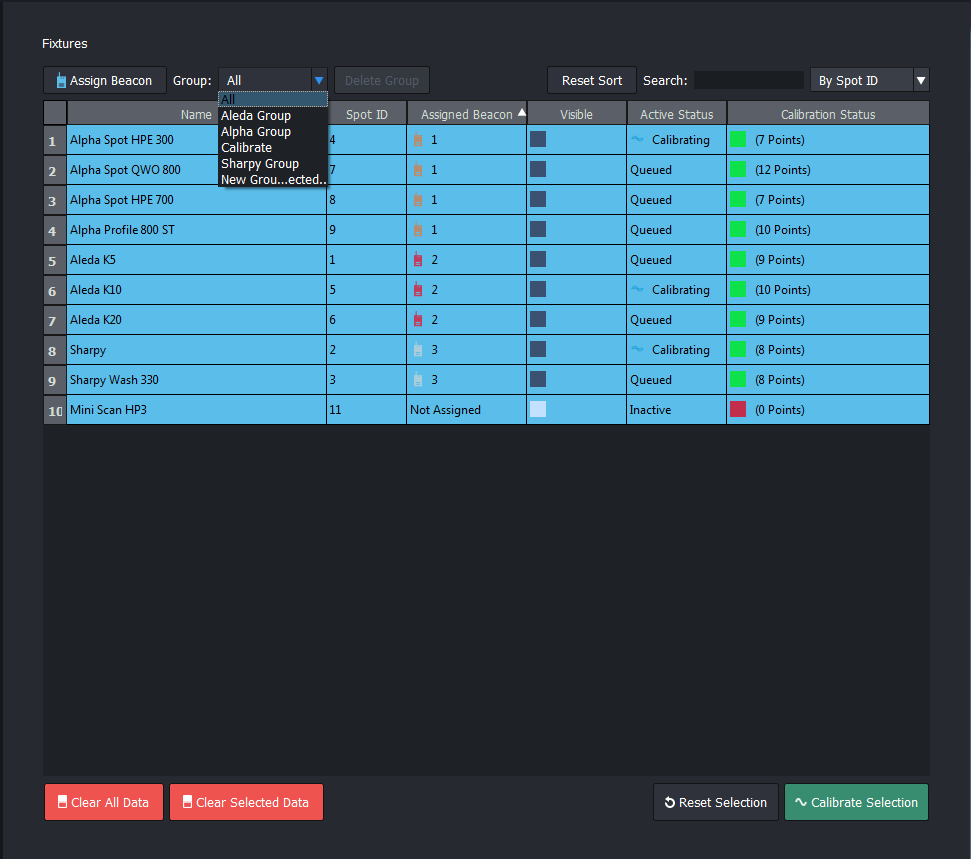The height and width of the screenshot is (859, 971).
Task: Focus the Search input field
Action: 748,80
